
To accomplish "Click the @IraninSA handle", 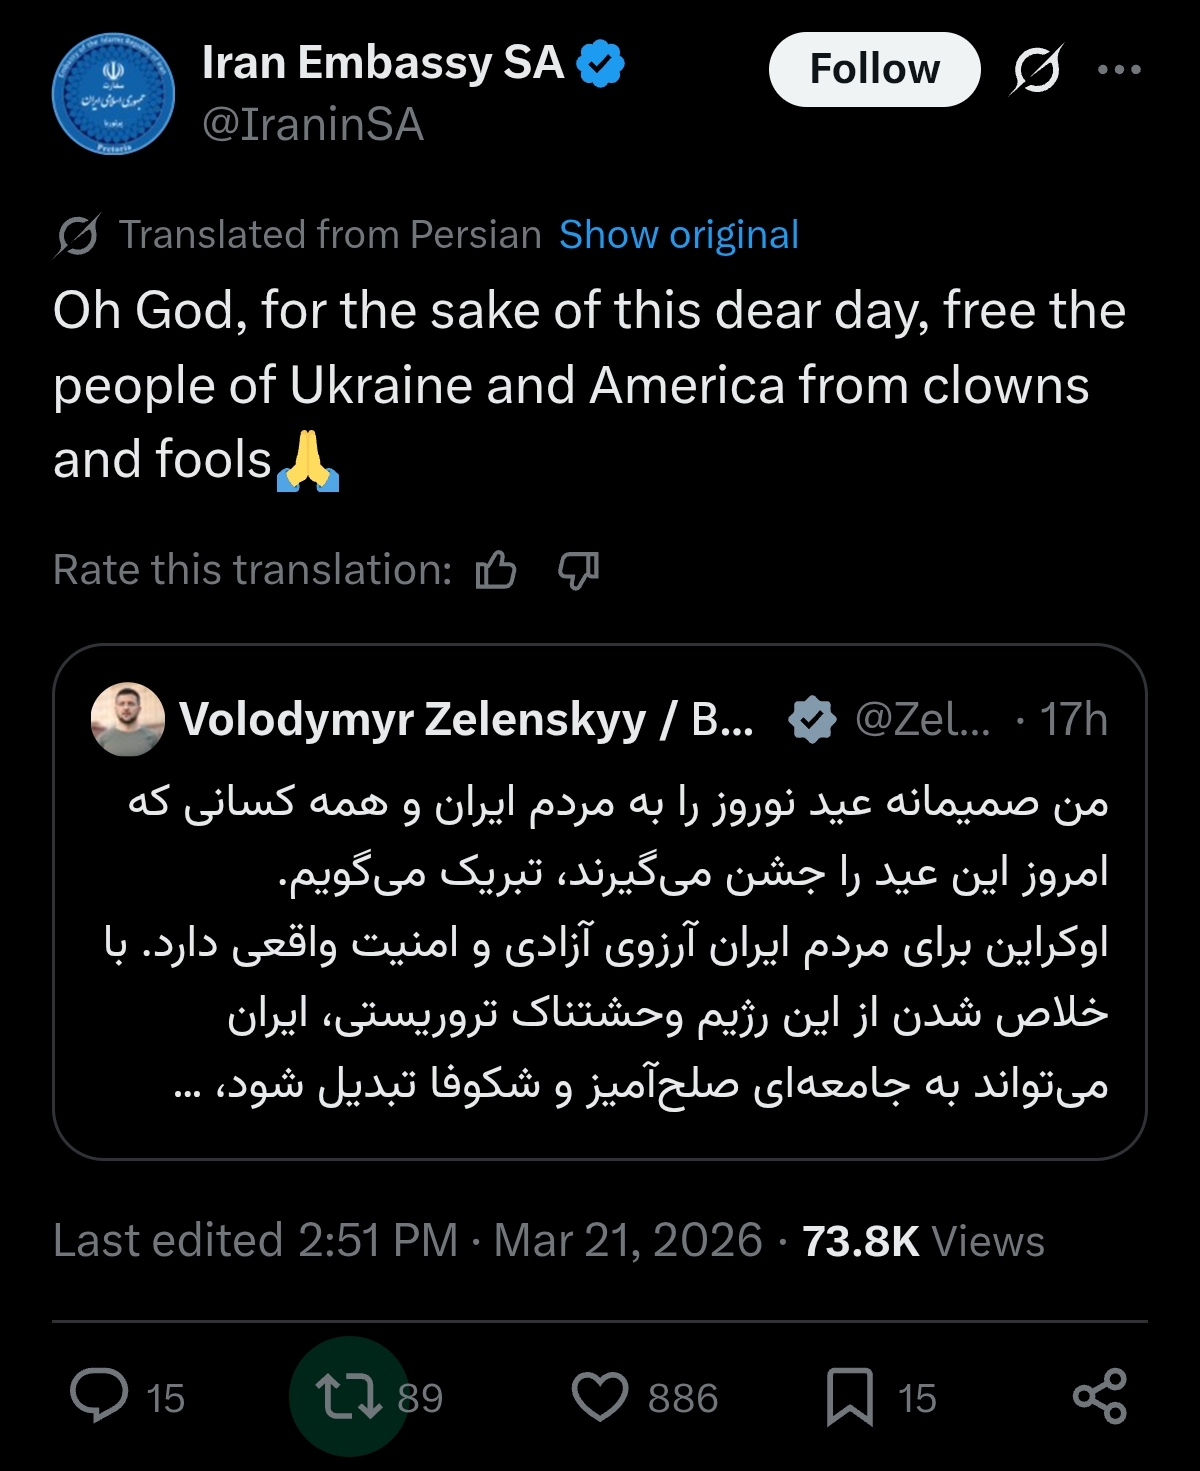I will (313, 125).
